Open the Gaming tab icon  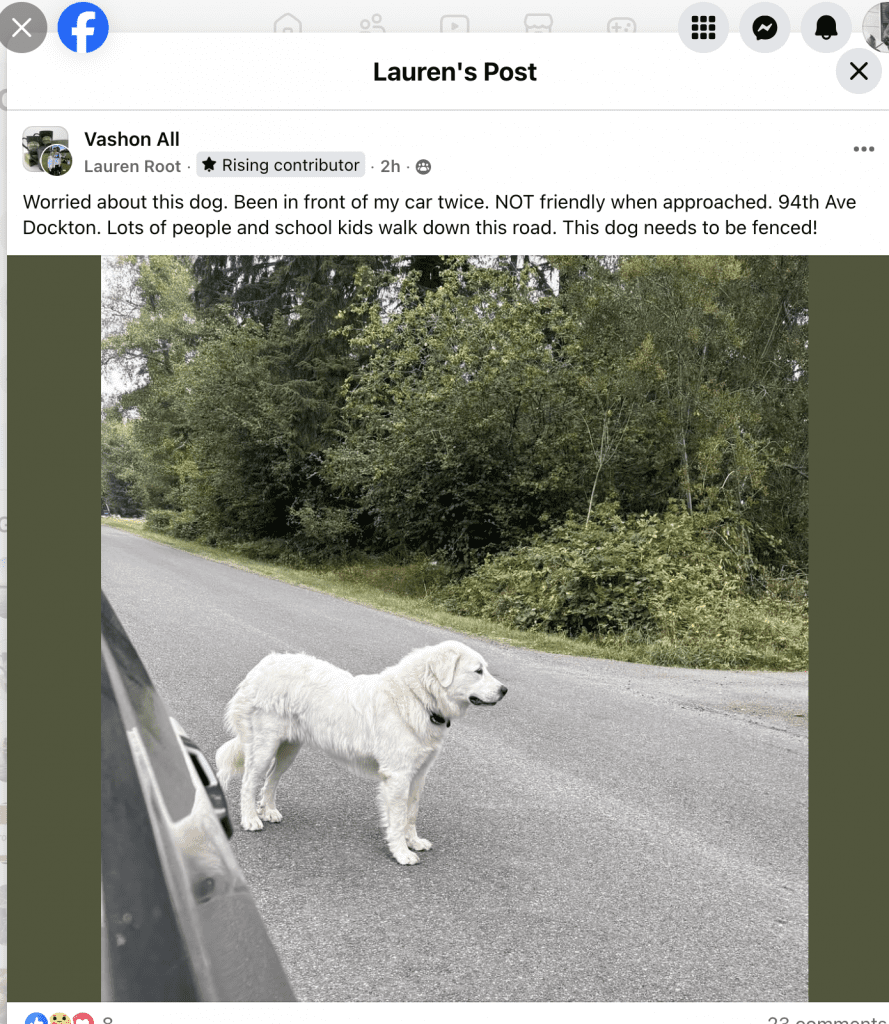pos(621,25)
